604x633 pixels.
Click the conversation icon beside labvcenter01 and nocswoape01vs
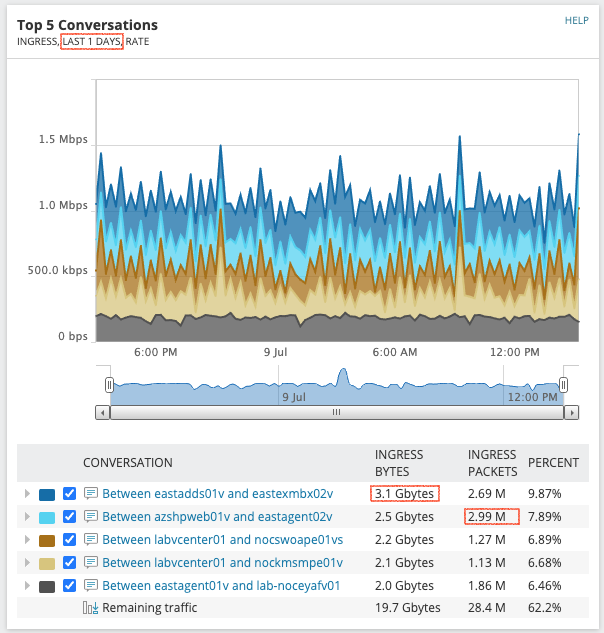(91, 539)
